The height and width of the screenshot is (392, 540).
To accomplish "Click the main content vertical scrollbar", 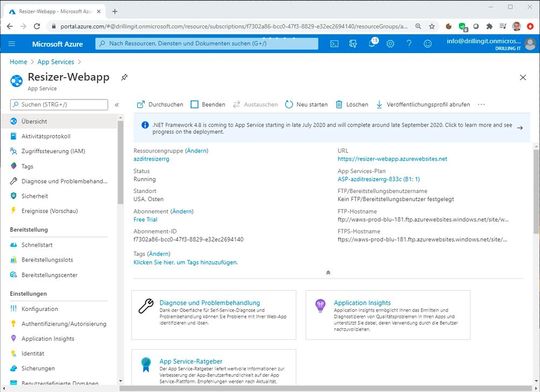I will pyautogui.click(x=537, y=191).
